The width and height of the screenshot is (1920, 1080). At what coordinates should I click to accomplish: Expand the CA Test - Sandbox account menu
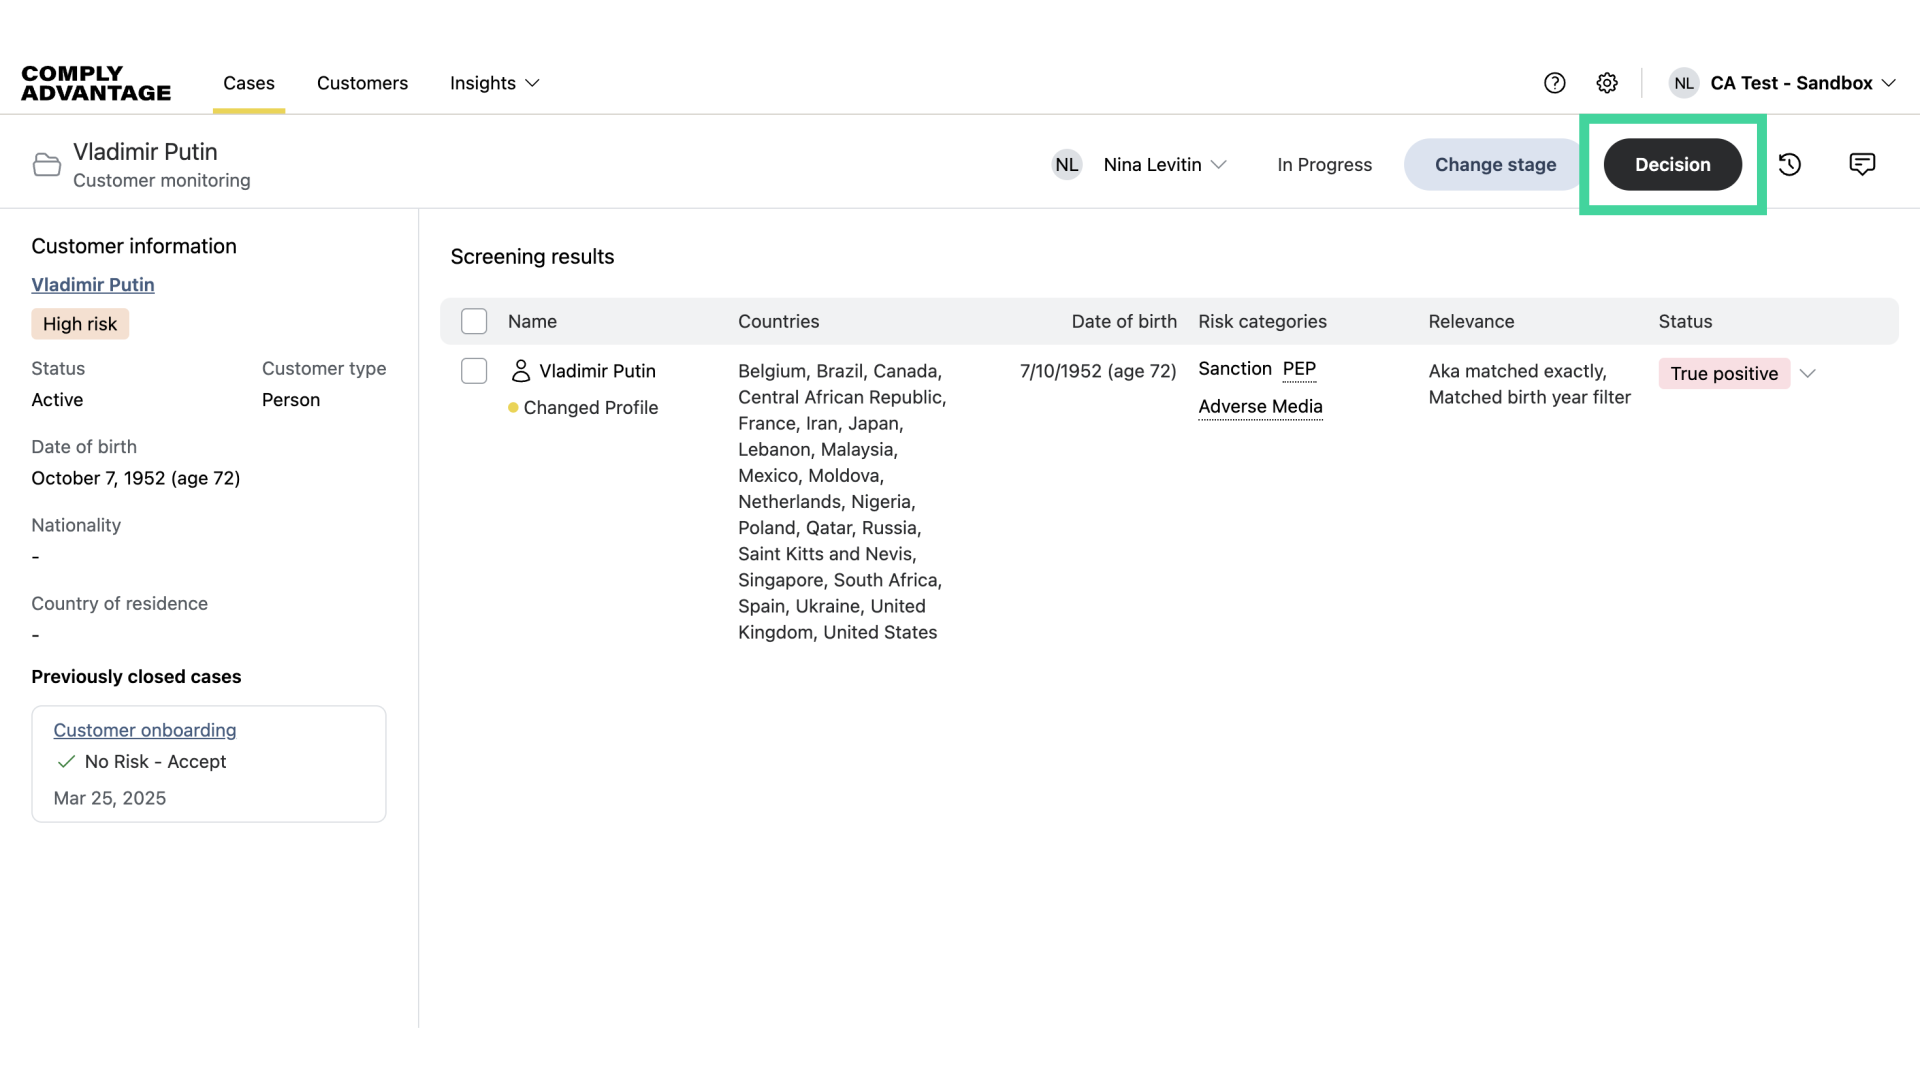tap(1888, 83)
